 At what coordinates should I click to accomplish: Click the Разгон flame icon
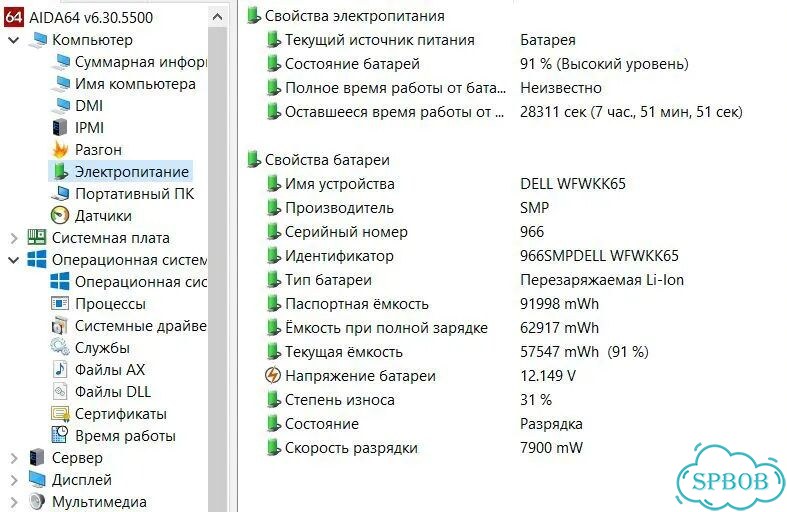60,150
